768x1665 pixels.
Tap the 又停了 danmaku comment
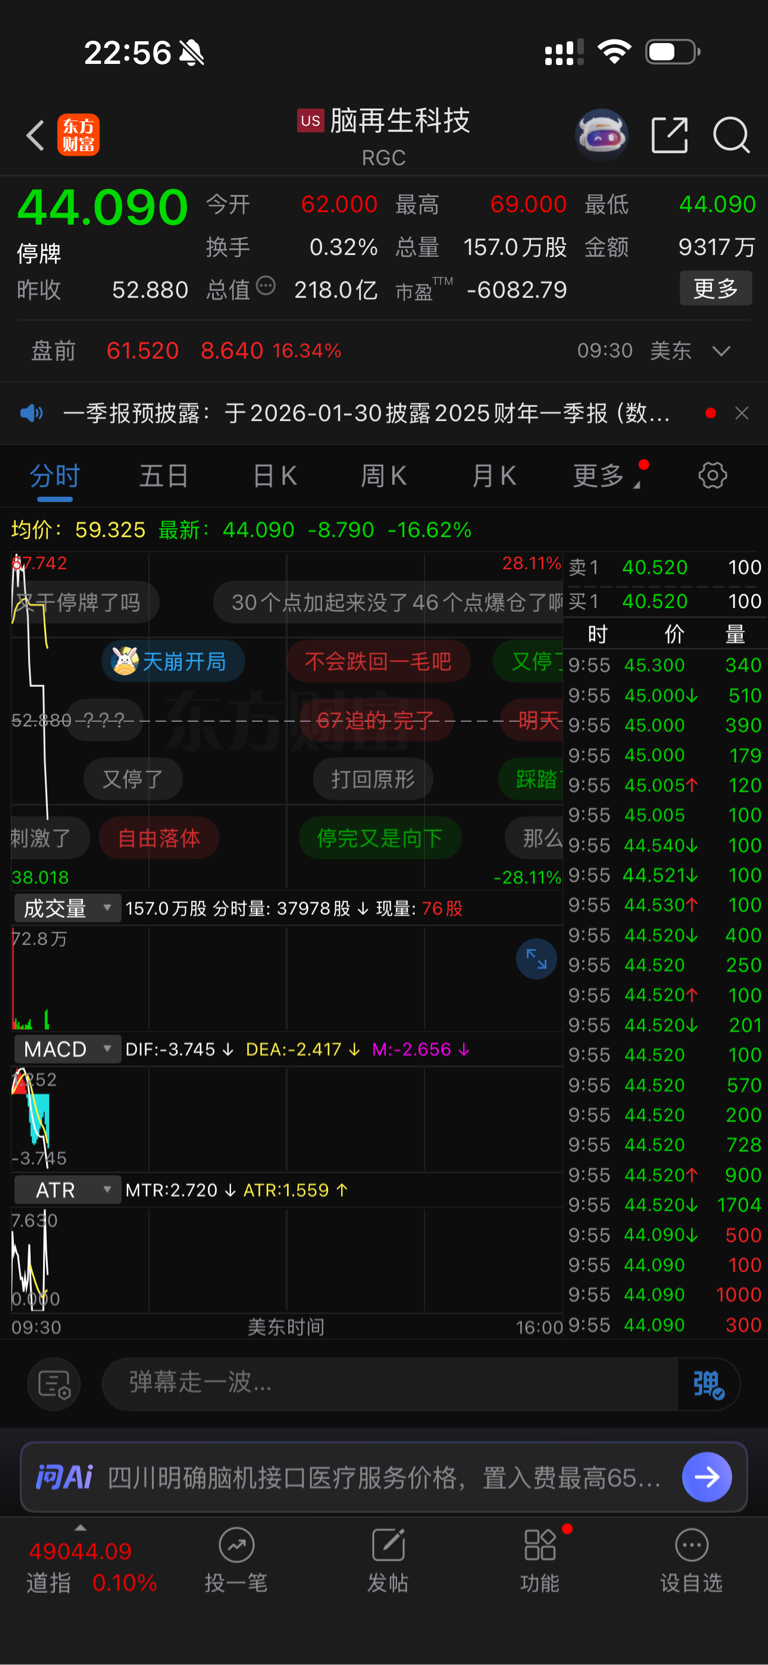(x=133, y=779)
